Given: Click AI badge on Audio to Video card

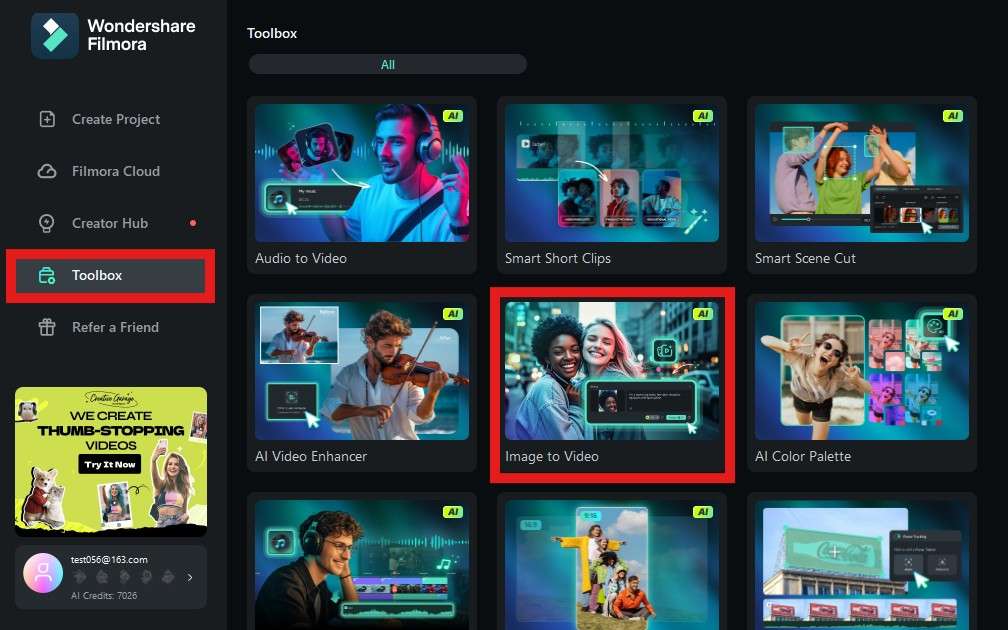Looking at the screenshot, I should coord(453,116).
